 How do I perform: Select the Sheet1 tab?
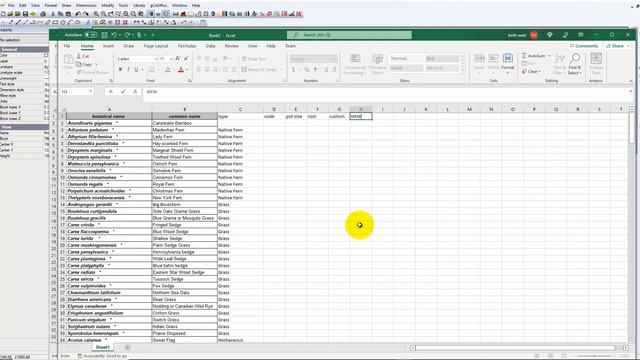pyautogui.click(x=102, y=347)
